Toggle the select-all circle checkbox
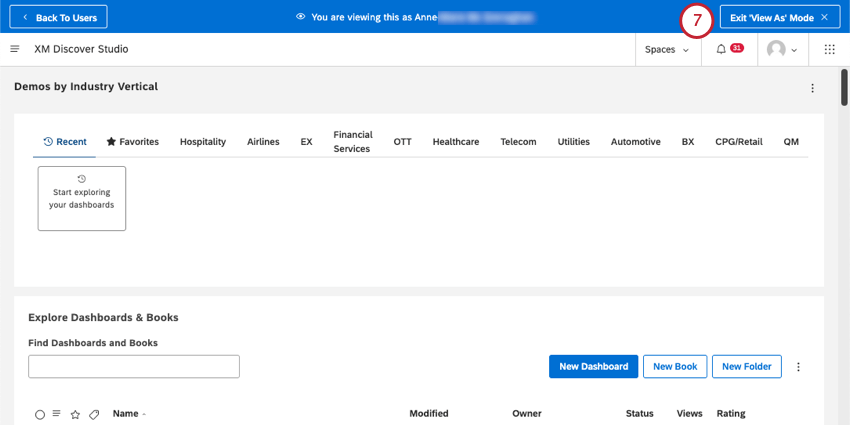This screenshot has height=425, width=850. 40,414
